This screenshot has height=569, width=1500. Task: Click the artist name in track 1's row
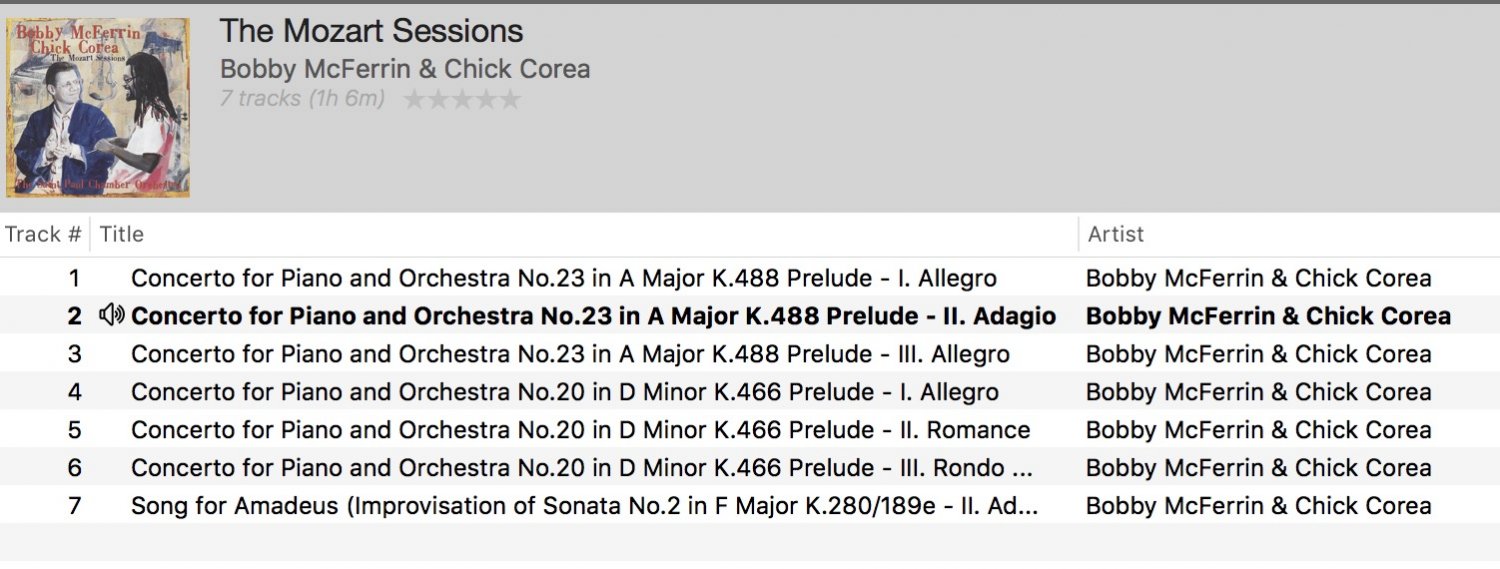coord(1258,278)
